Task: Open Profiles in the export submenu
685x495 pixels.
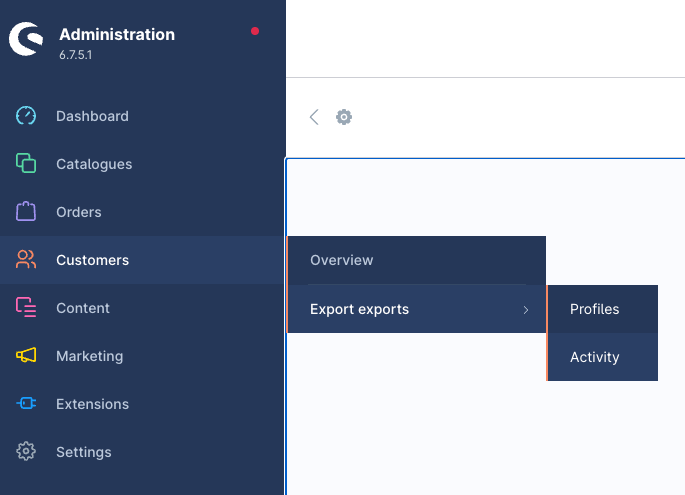Action: pos(602,309)
